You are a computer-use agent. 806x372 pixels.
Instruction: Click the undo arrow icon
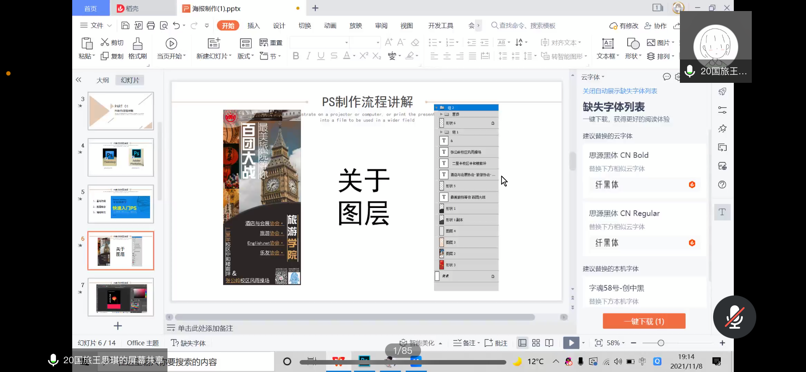177,25
